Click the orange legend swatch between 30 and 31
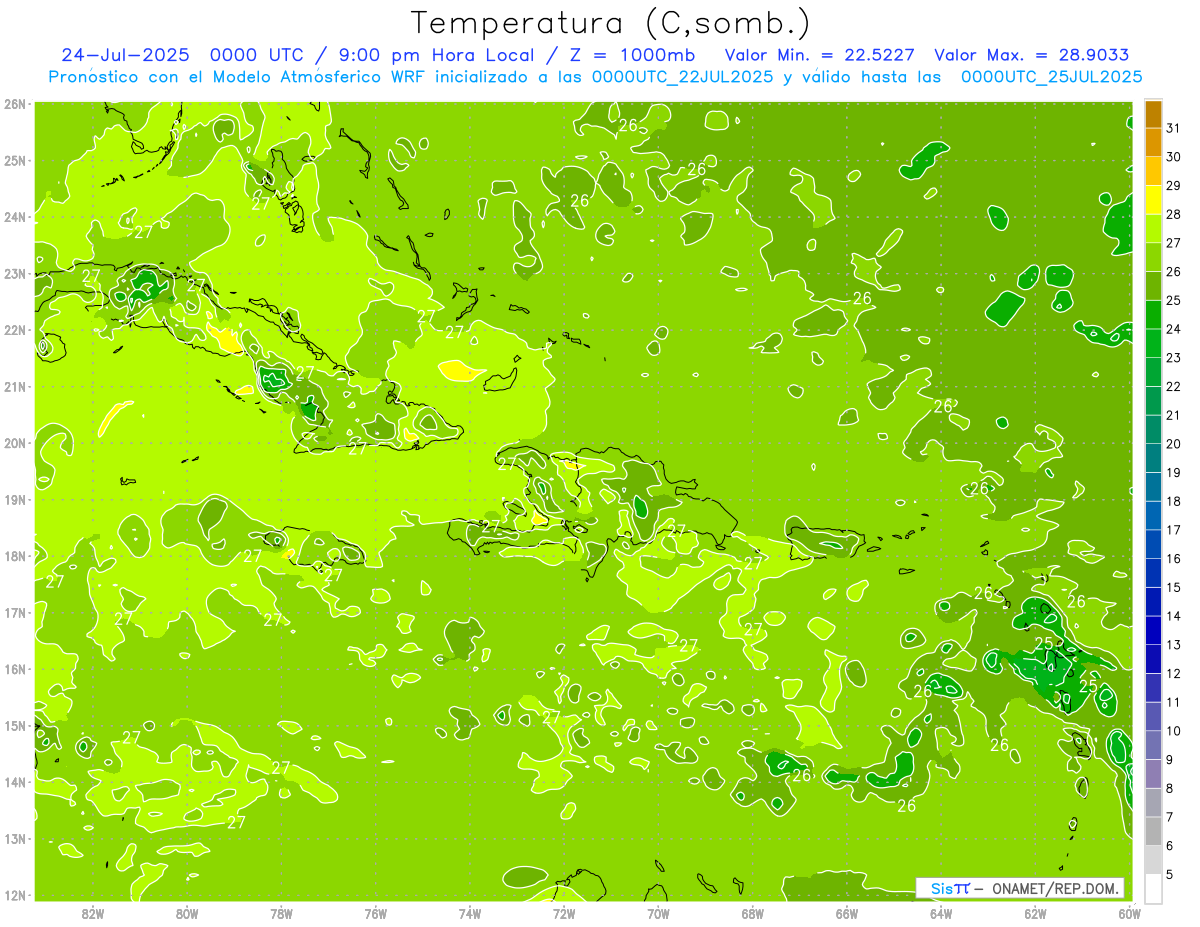 click(x=1153, y=142)
